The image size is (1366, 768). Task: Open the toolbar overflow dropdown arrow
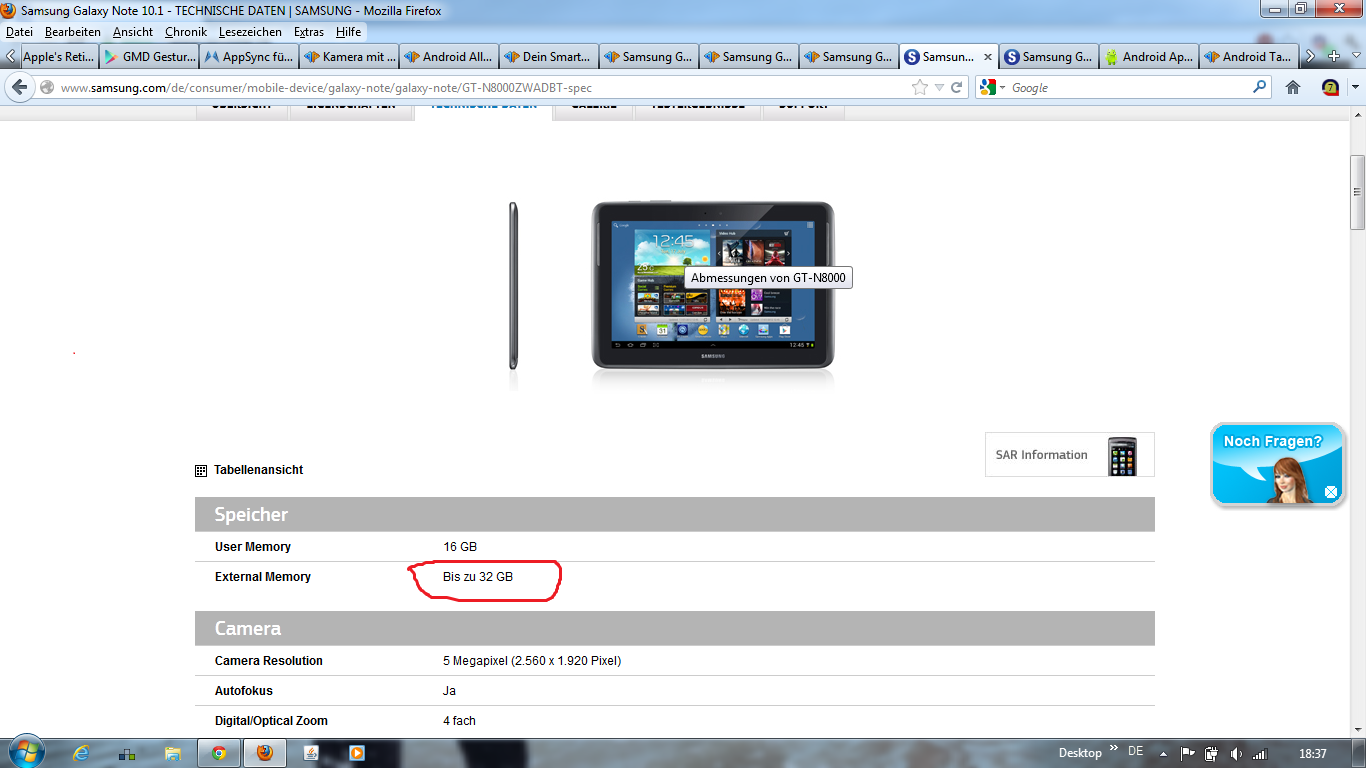click(x=1355, y=88)
